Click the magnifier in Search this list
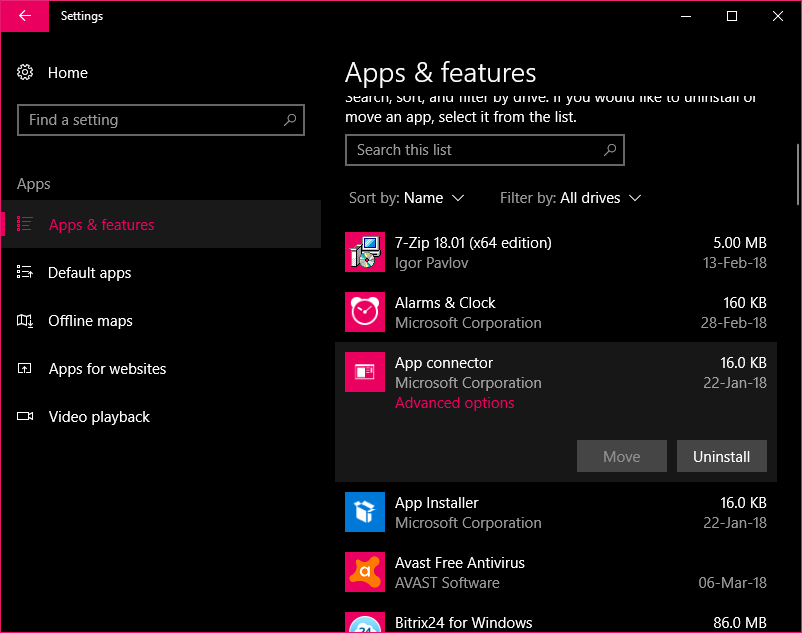802x633 pixels. (610, 150)
